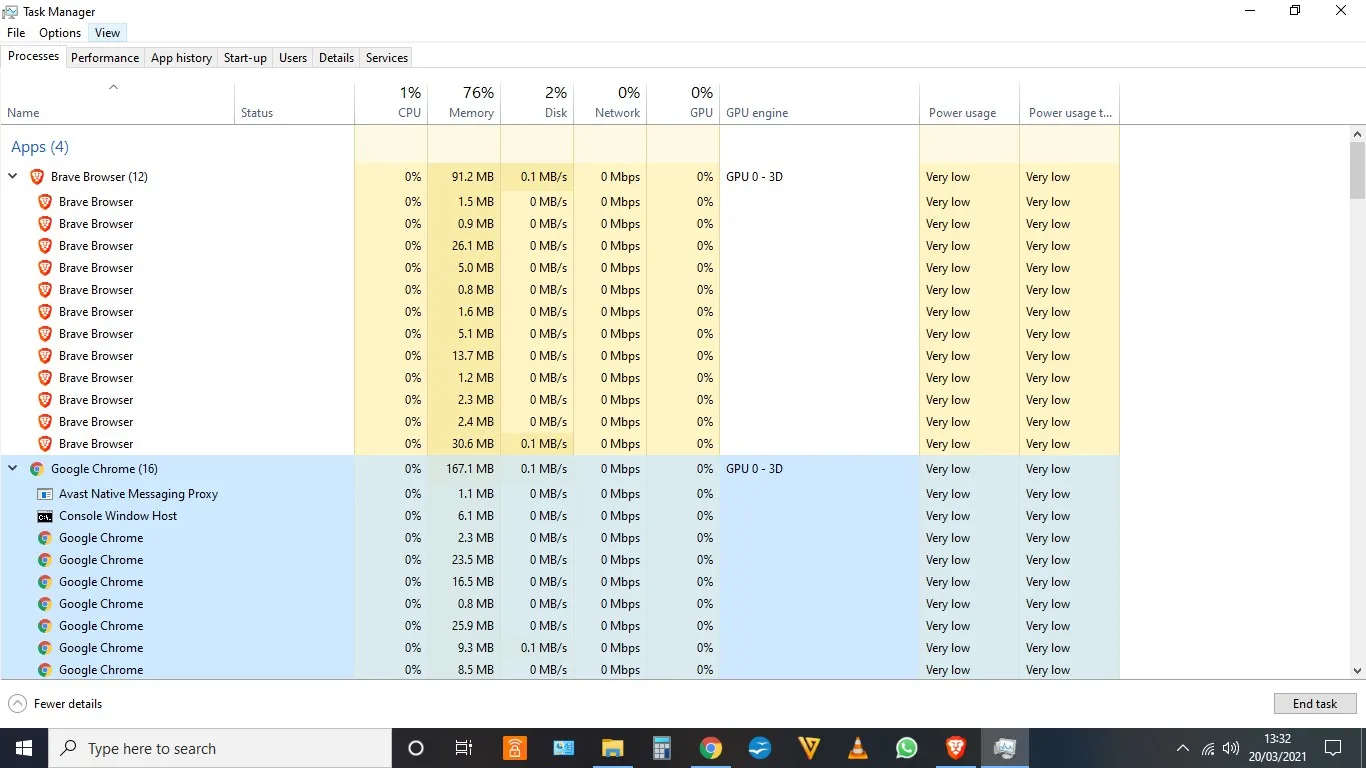
Task: Click the 16.5 MB memory cell
Action: (464, 582)
